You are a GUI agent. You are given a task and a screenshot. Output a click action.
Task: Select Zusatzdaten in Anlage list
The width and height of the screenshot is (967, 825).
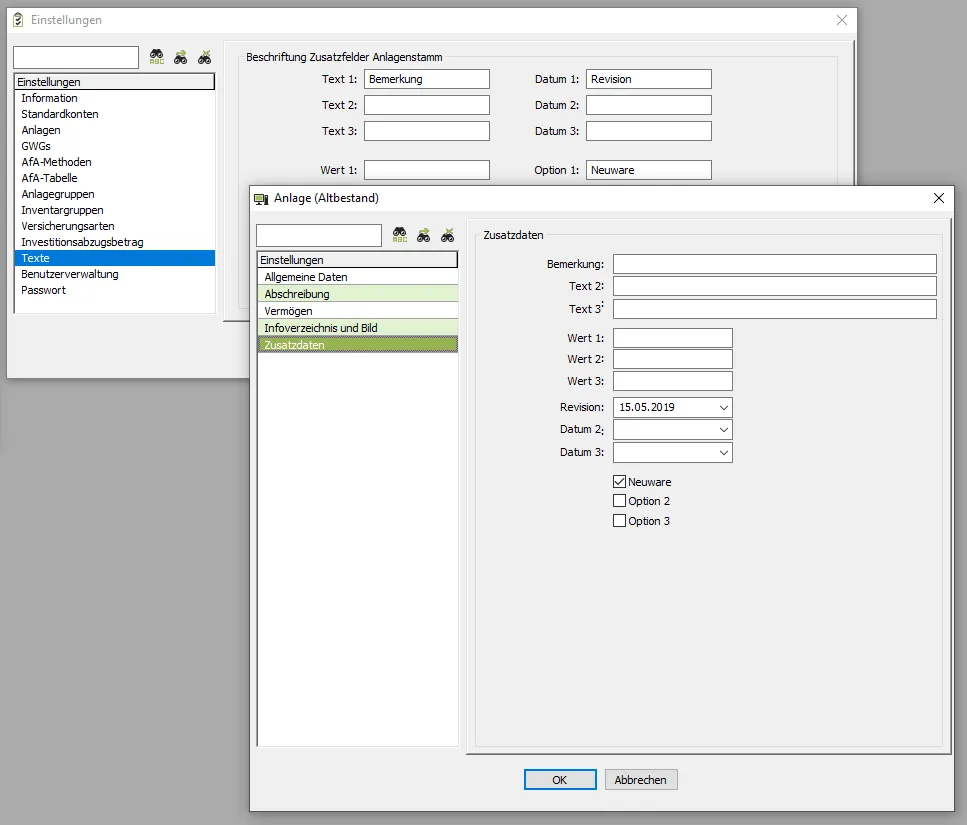coord(358,345)
